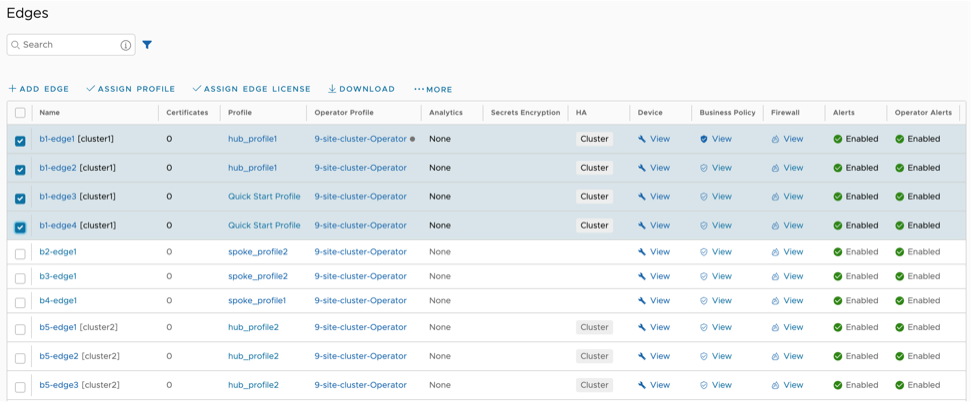Screen dimensions: 972x408
Task: Click the Download button
Action: pos(361,89)
